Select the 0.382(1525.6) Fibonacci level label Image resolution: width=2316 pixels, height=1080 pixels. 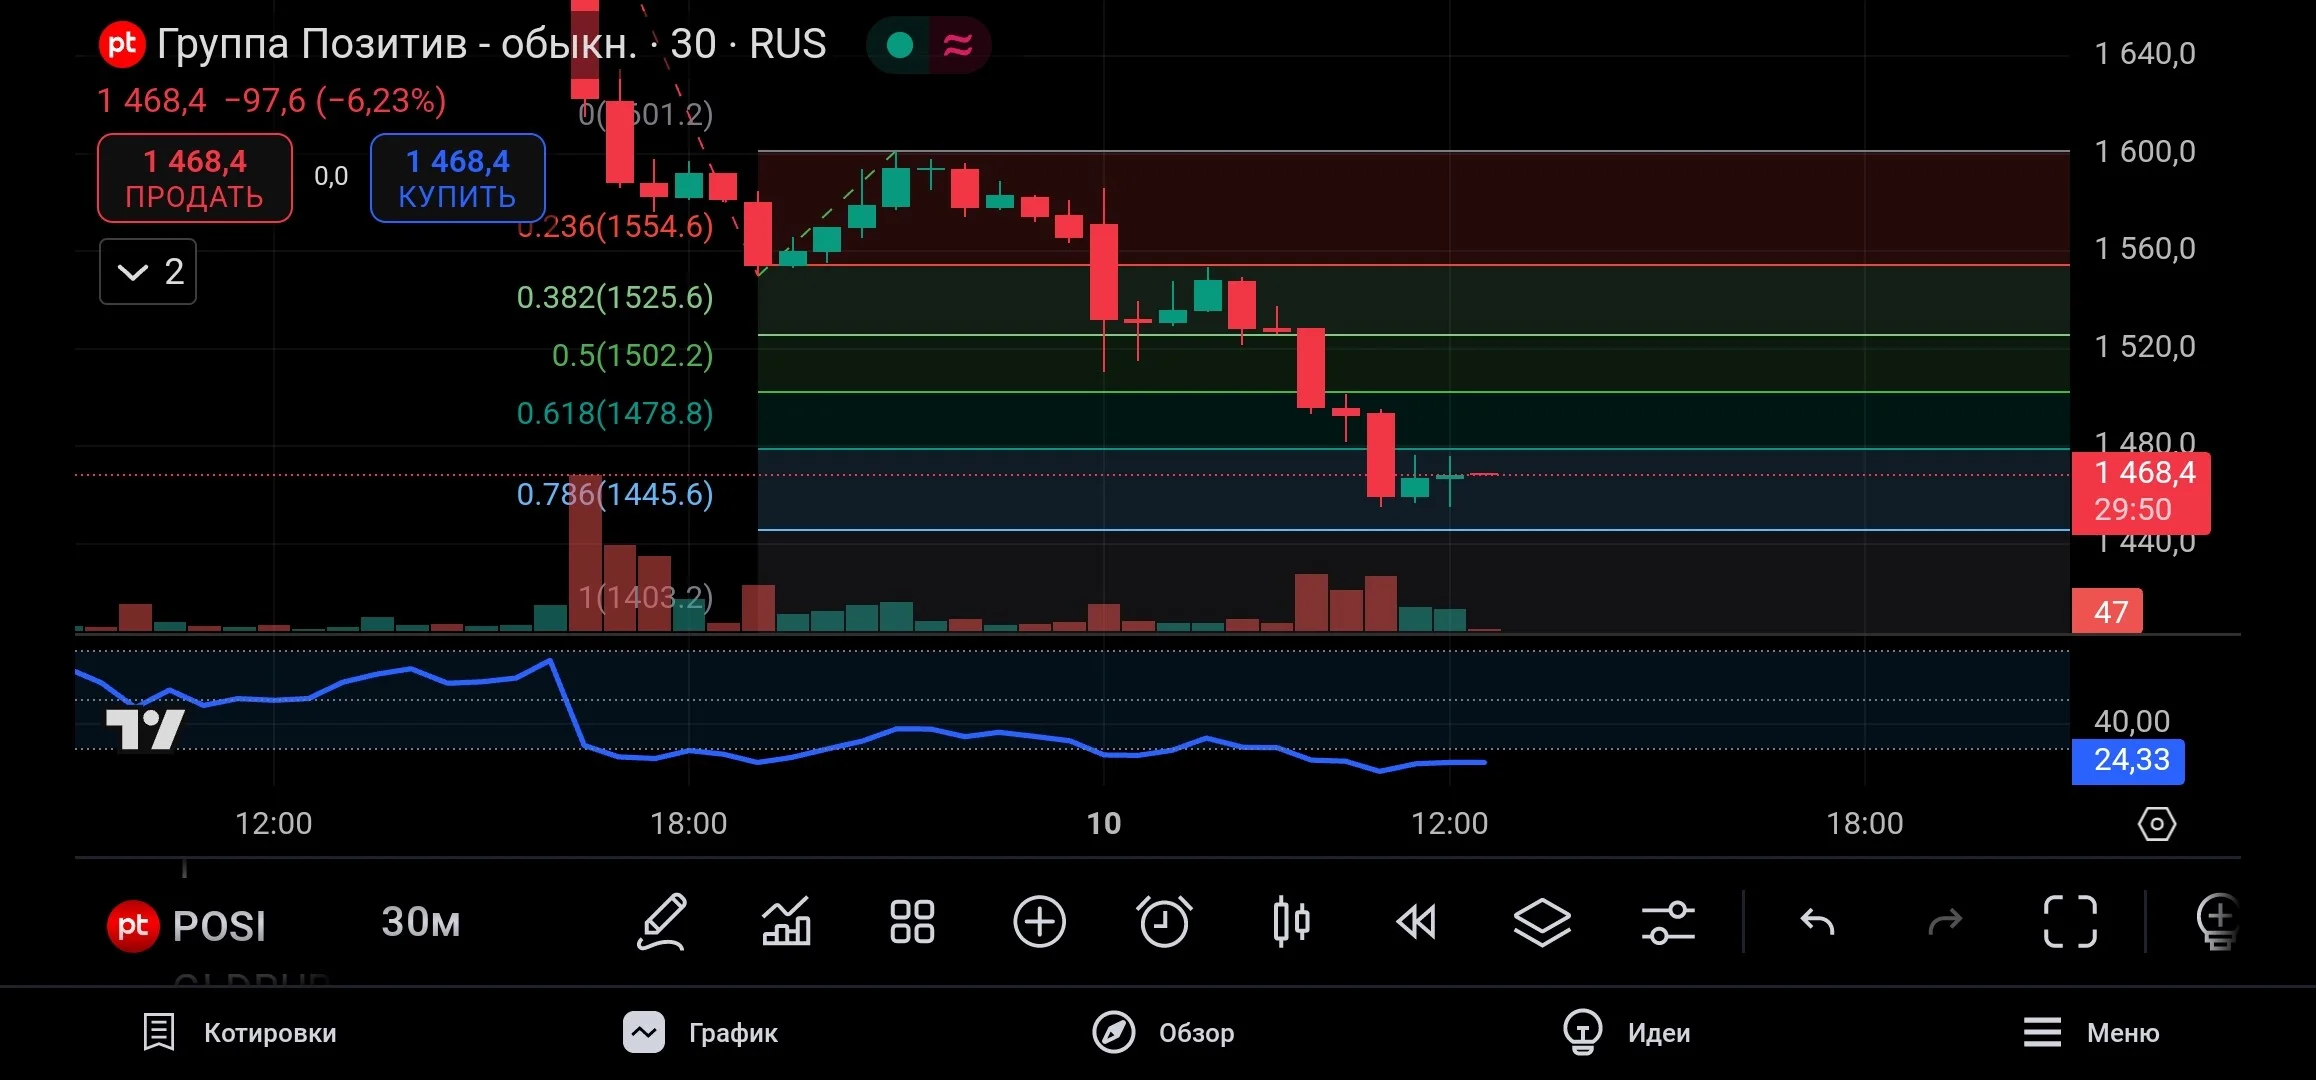pos(615,297)
